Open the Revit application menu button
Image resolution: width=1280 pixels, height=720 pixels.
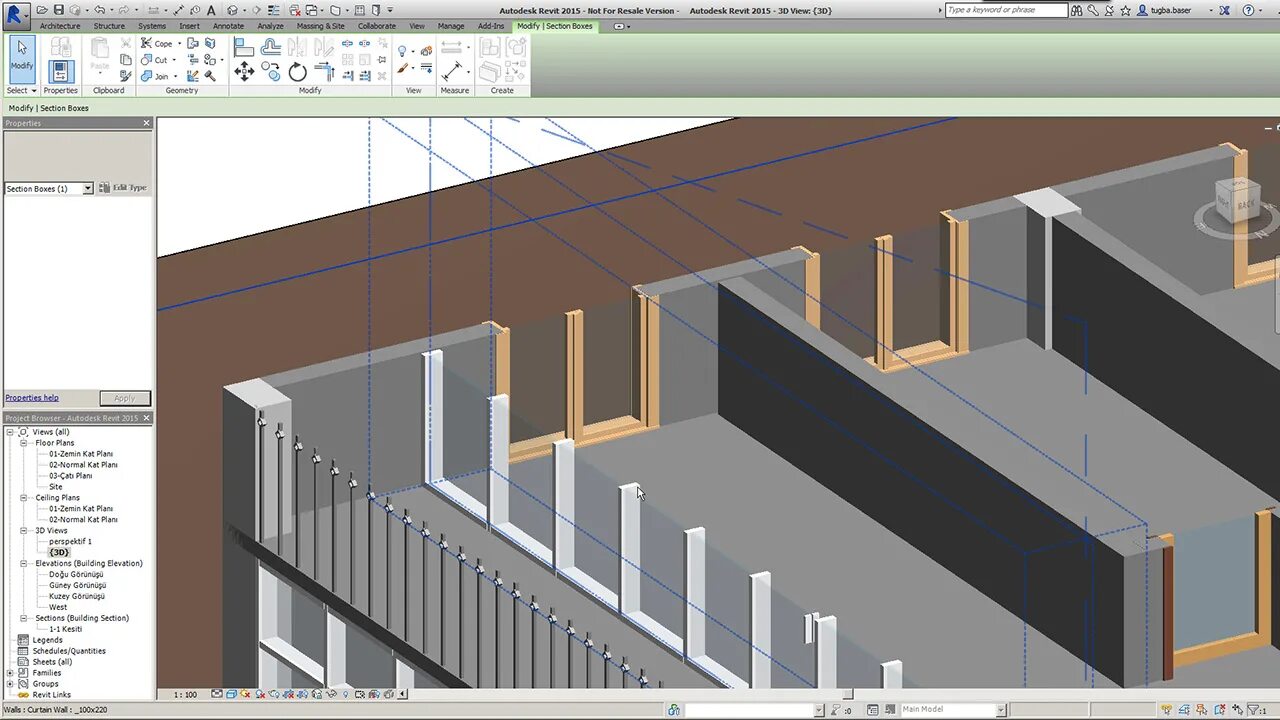click(15, 15)
